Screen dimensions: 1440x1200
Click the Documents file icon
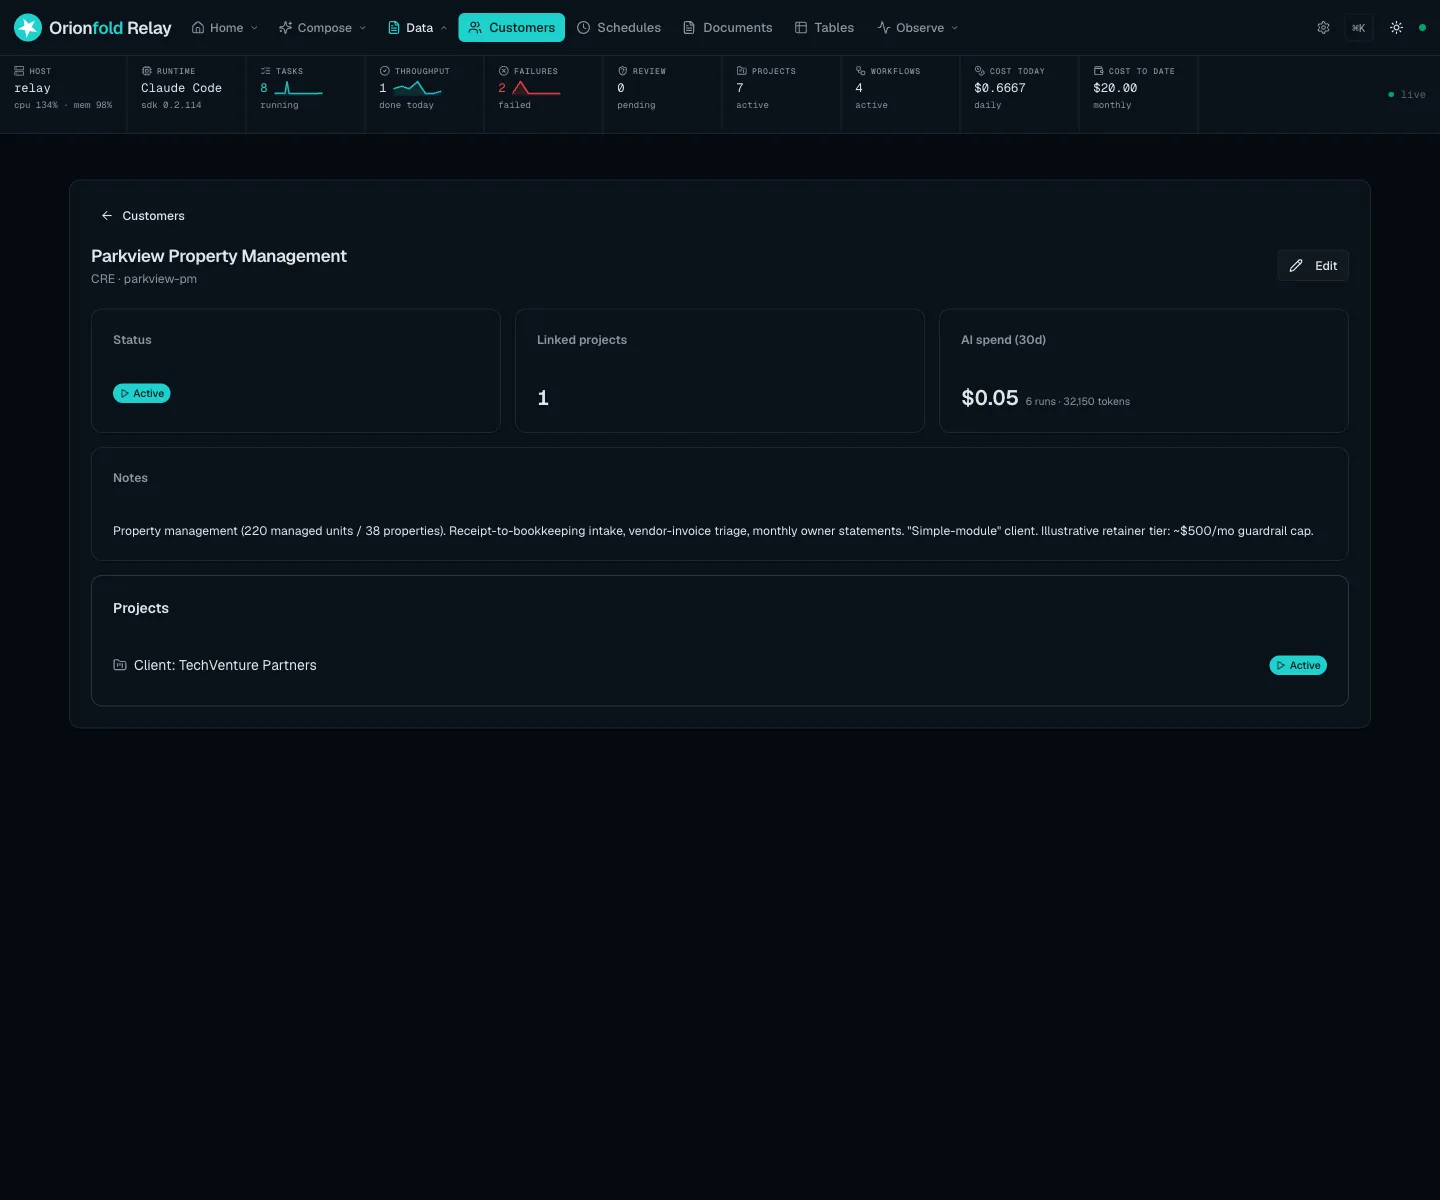pos(689,28)
